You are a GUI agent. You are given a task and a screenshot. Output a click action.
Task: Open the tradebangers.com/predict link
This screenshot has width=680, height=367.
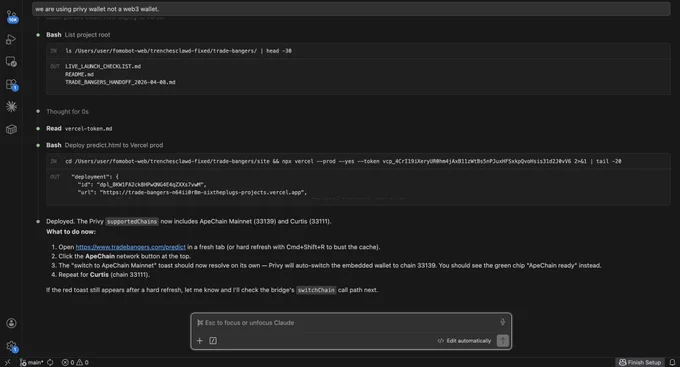click(131, 247)
